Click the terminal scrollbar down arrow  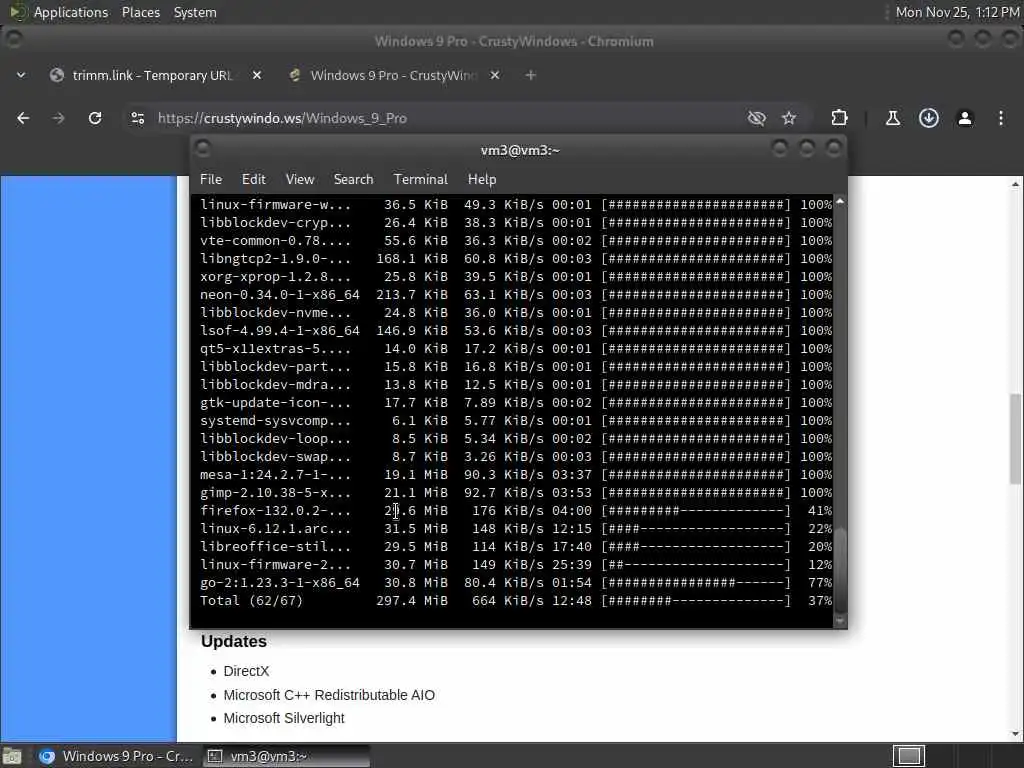tap(840, 620)
